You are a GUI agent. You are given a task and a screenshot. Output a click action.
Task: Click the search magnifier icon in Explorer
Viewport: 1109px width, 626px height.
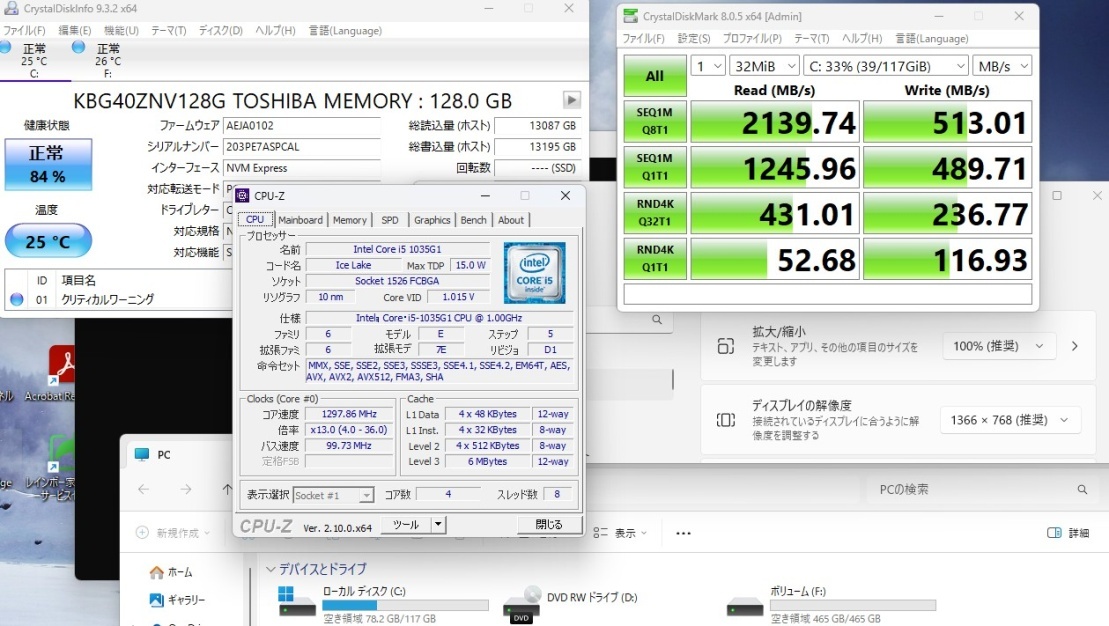tap(1082, 489)
